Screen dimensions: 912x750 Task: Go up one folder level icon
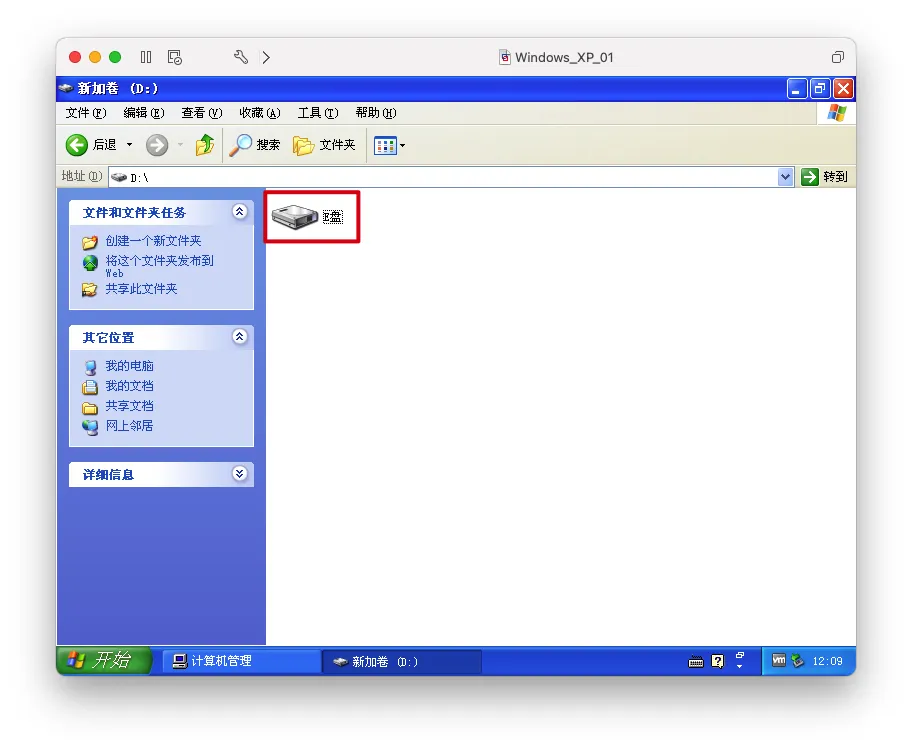(x=205, y=145)
